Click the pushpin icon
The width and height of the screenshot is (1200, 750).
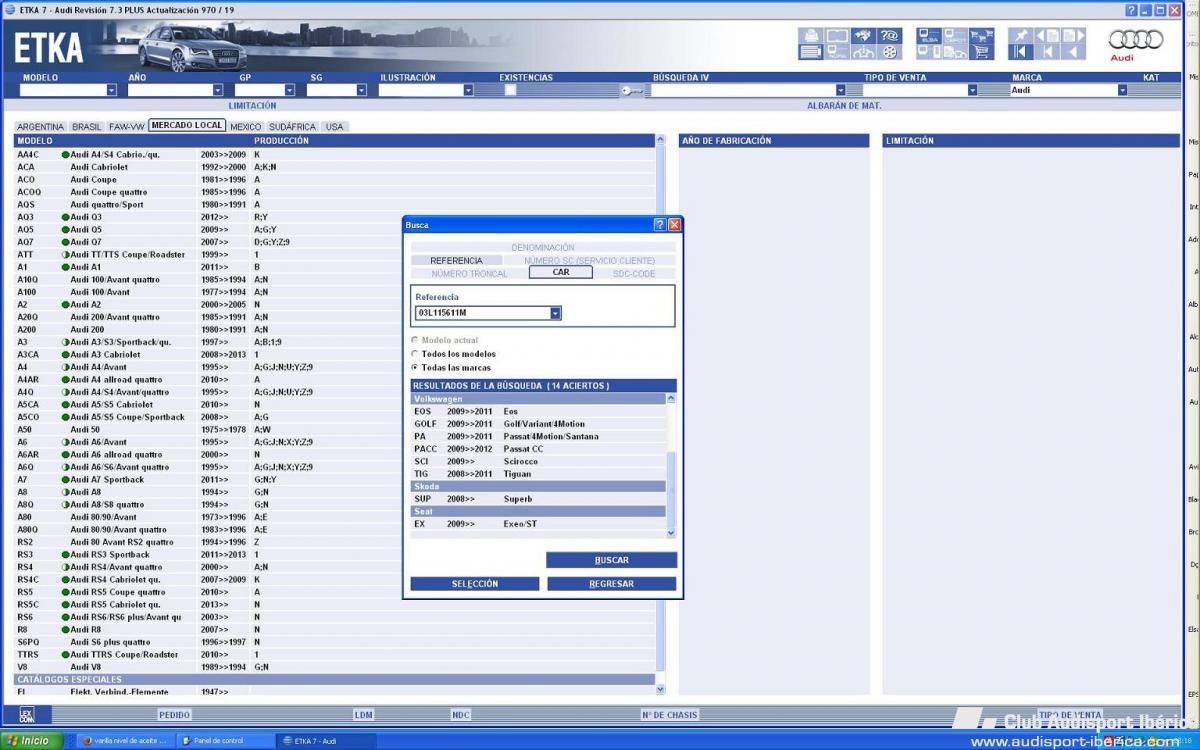click(x=1021, y=36)
